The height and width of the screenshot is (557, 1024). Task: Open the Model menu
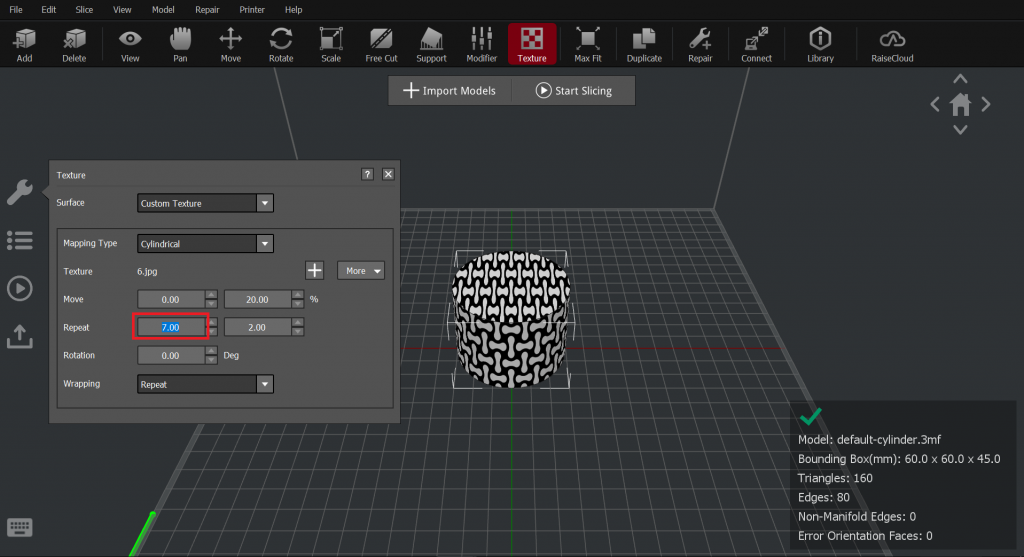click(x=163, y=10)
